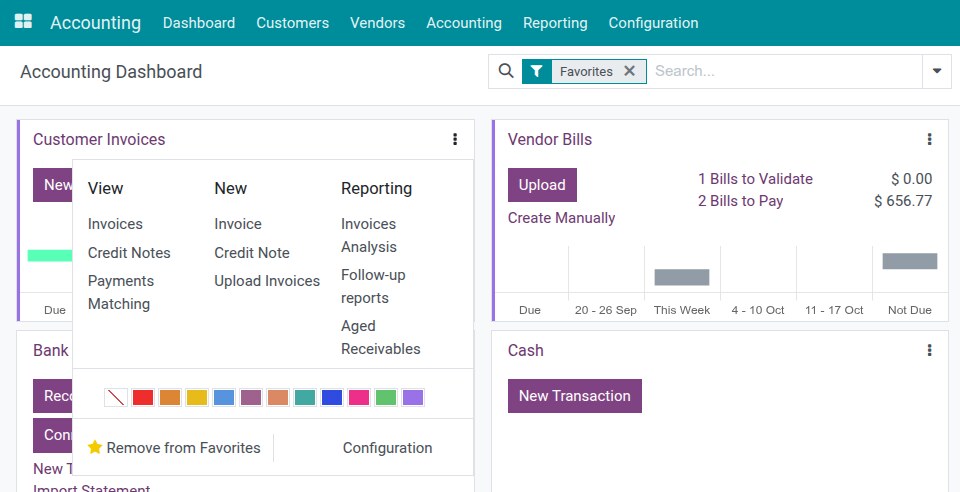The width and height of the screenshot is (960, 492).
Task: Click the Accounting app title
Action: click(x=96, y=23)
